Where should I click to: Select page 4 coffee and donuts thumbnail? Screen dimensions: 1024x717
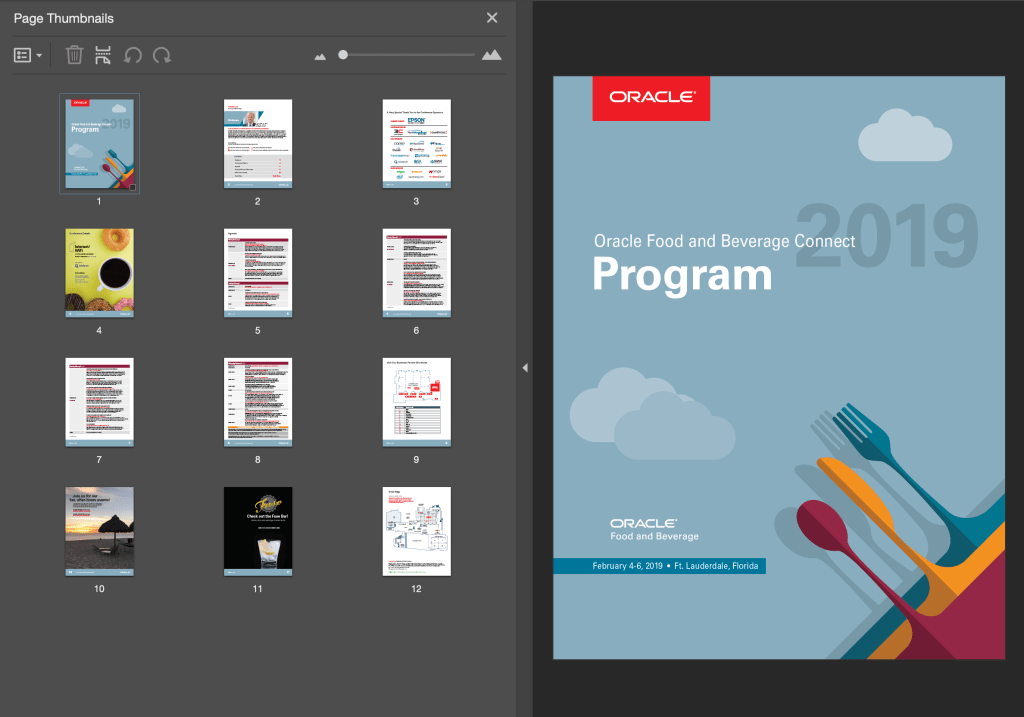pyautogui.click(x=99, y=272)
